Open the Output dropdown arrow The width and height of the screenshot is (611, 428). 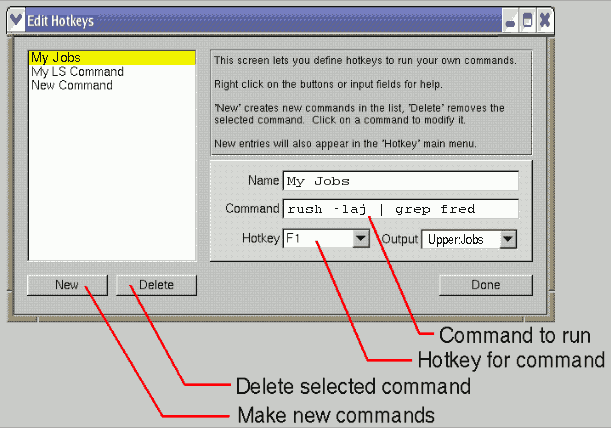(x=508, y=239)
